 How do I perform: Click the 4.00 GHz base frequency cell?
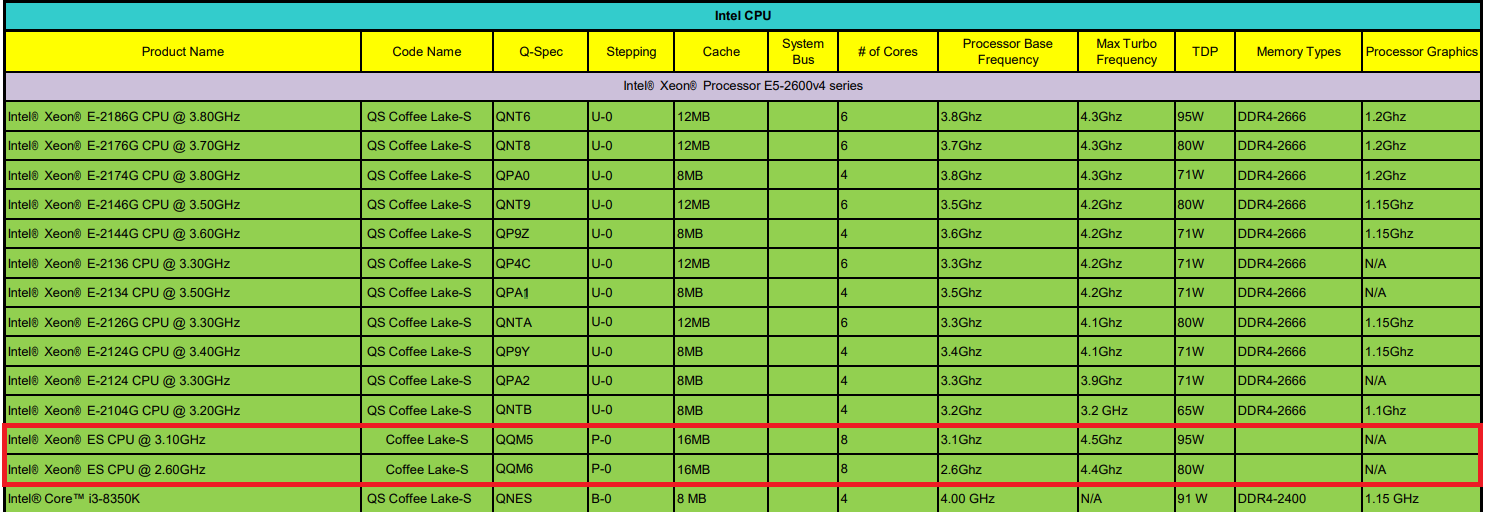click(x=1008, y=498)
